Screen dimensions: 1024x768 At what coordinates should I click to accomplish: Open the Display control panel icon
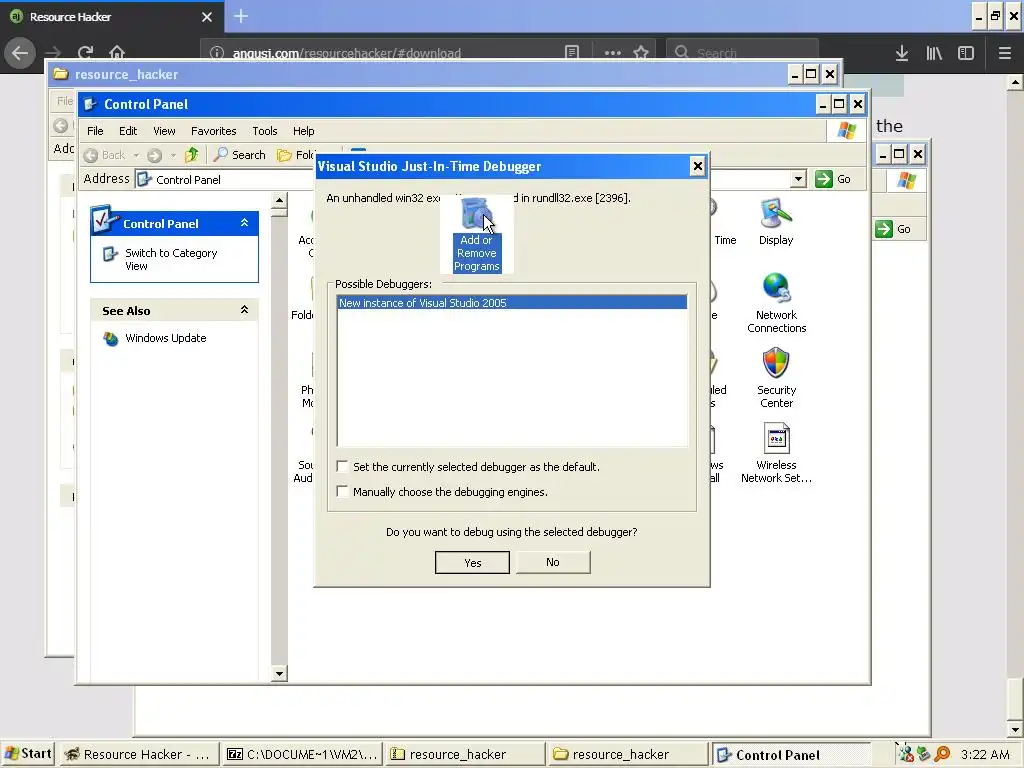(776, 222)
